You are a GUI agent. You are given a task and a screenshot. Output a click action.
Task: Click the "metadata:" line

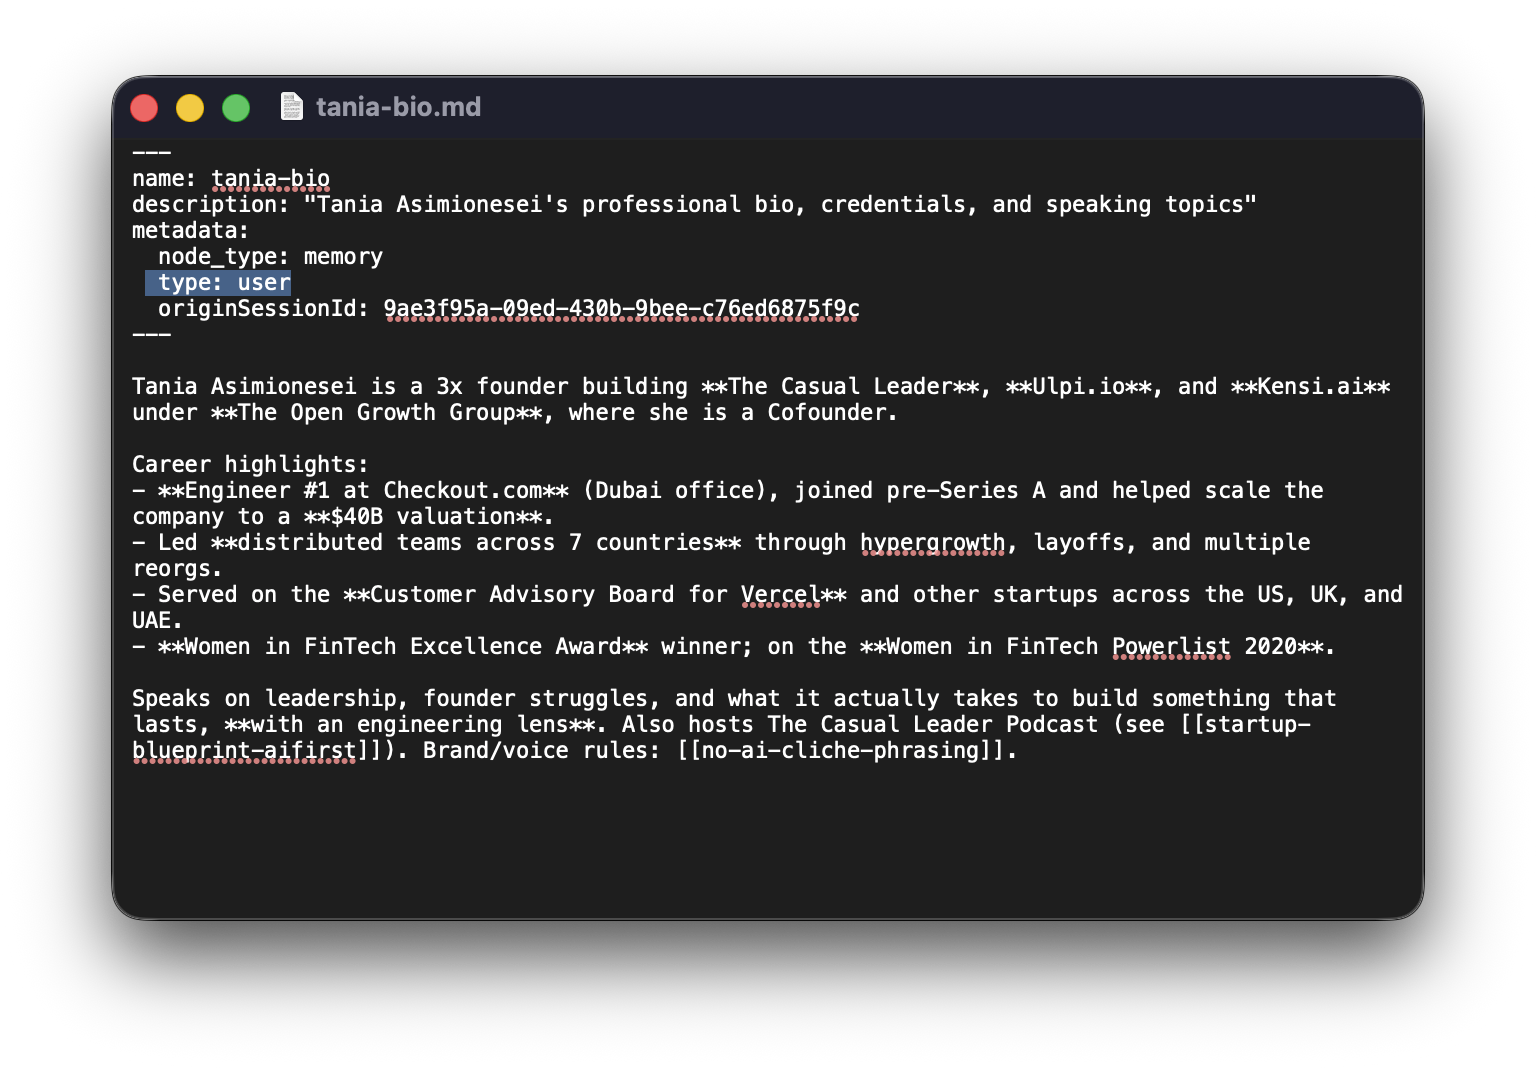tap(191, 231)
